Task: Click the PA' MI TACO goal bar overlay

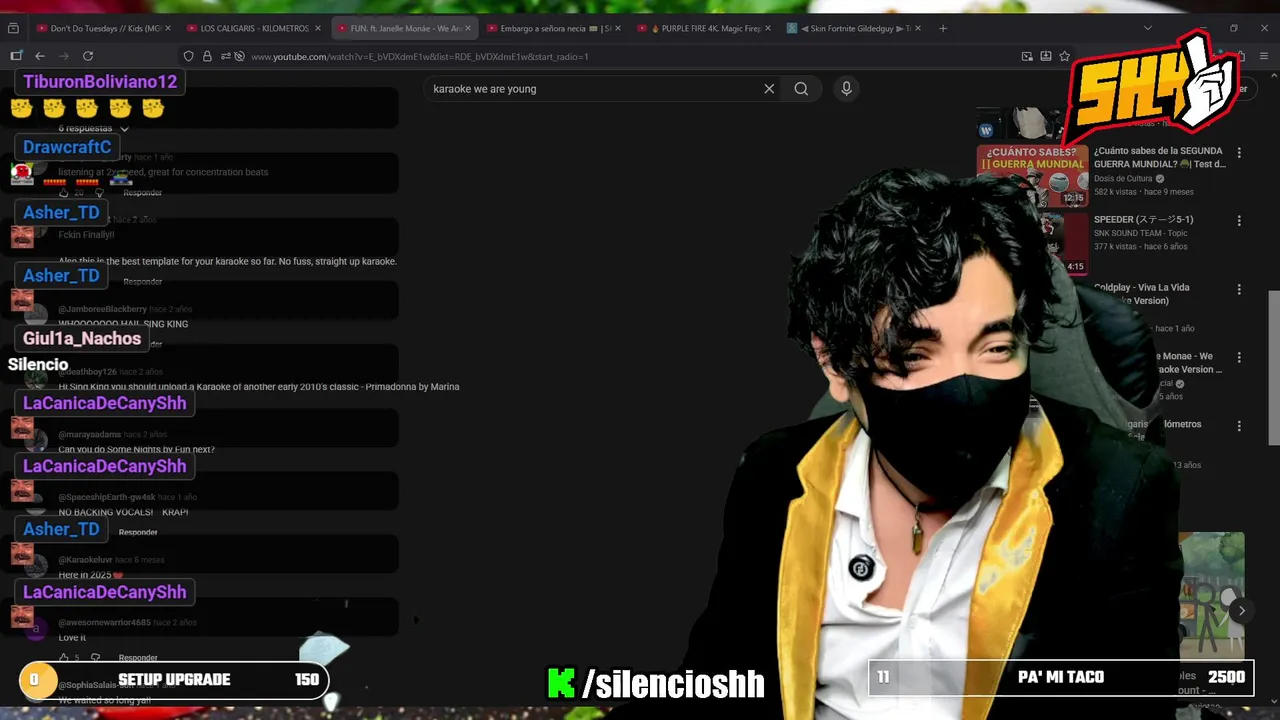Action: 1061,677
